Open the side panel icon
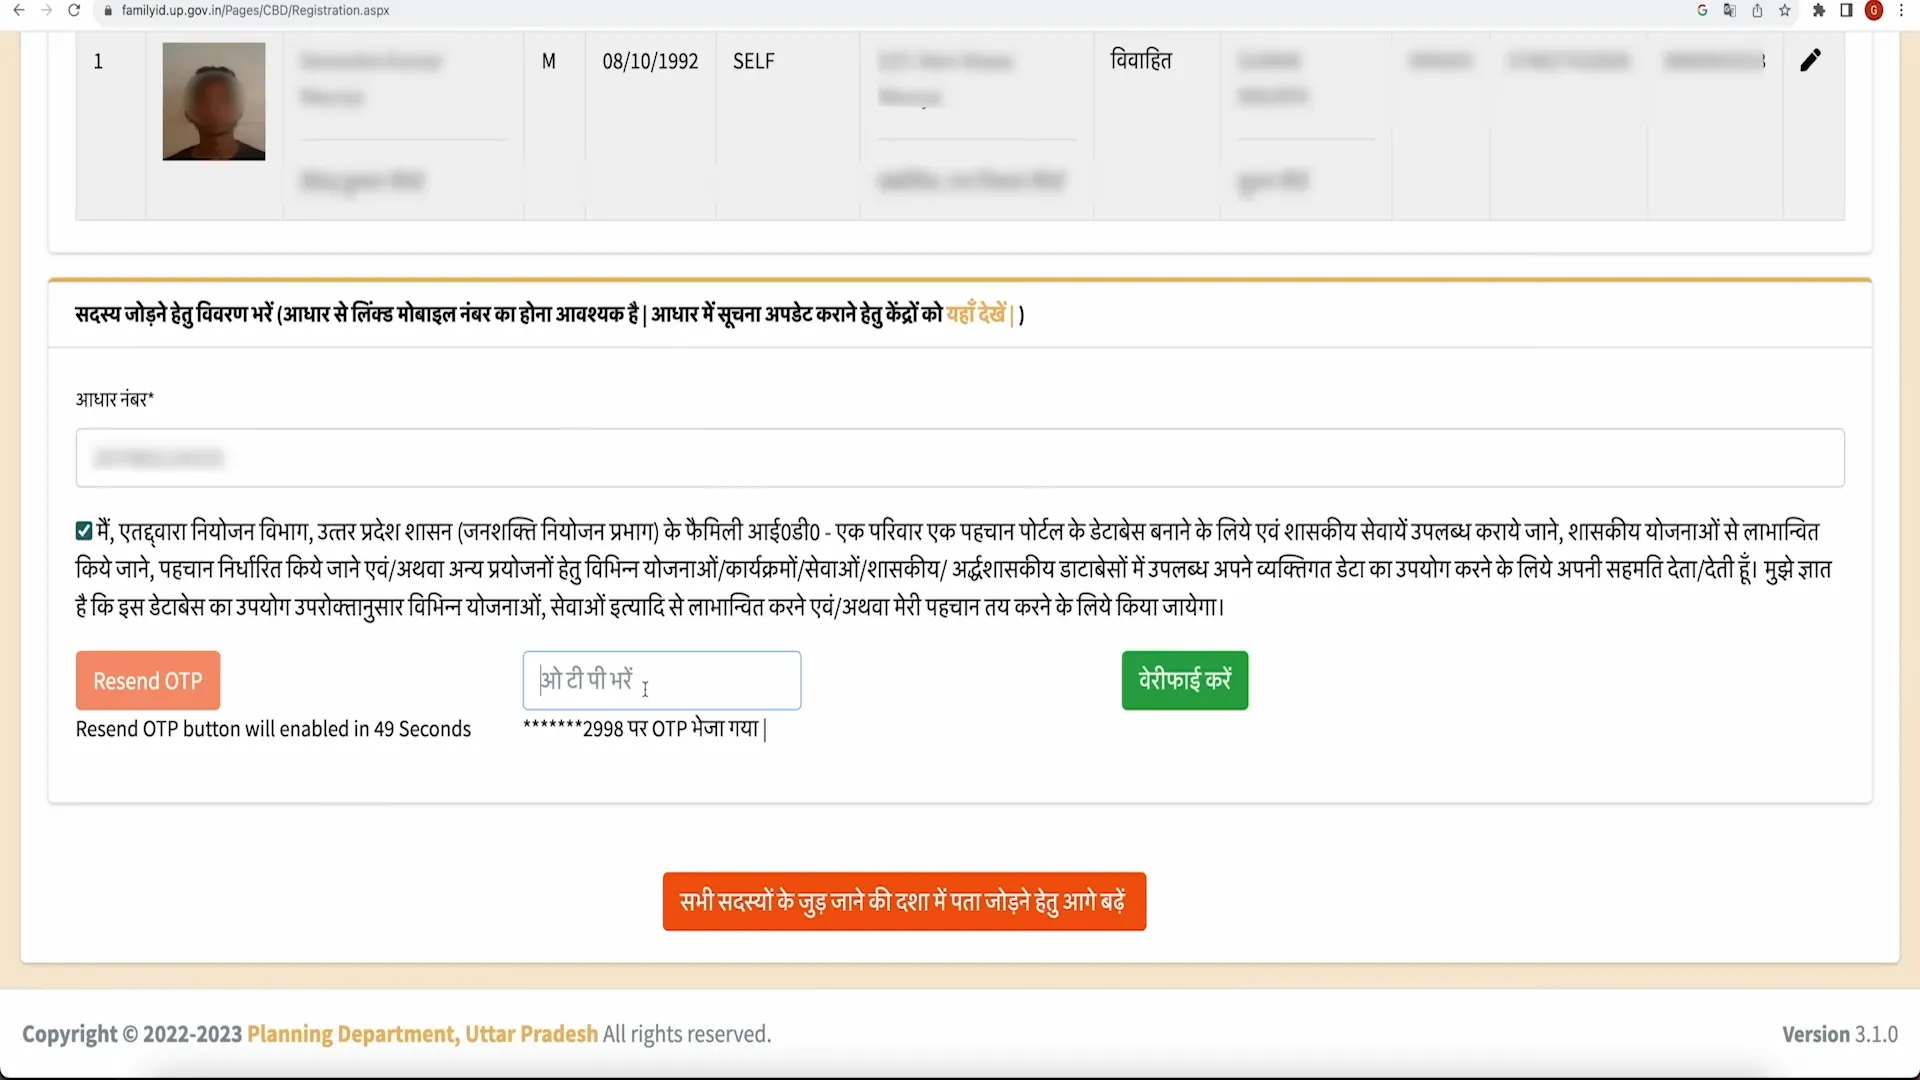The image size is (1920, 1080). click(x=1845, y=11)
